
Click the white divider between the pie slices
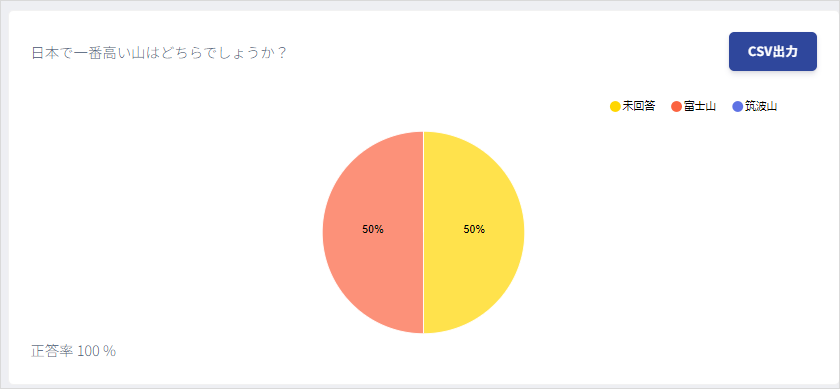point(423,284)
